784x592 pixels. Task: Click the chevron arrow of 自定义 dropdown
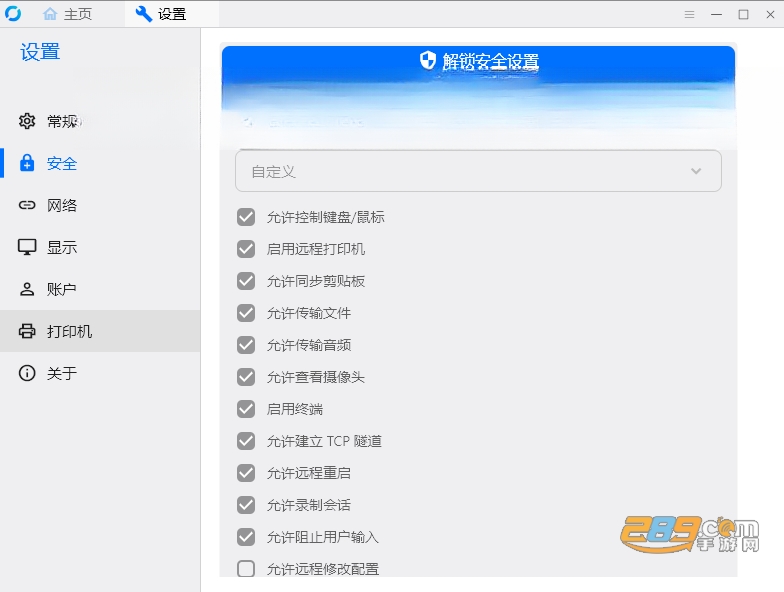click(x=696, y=171)
